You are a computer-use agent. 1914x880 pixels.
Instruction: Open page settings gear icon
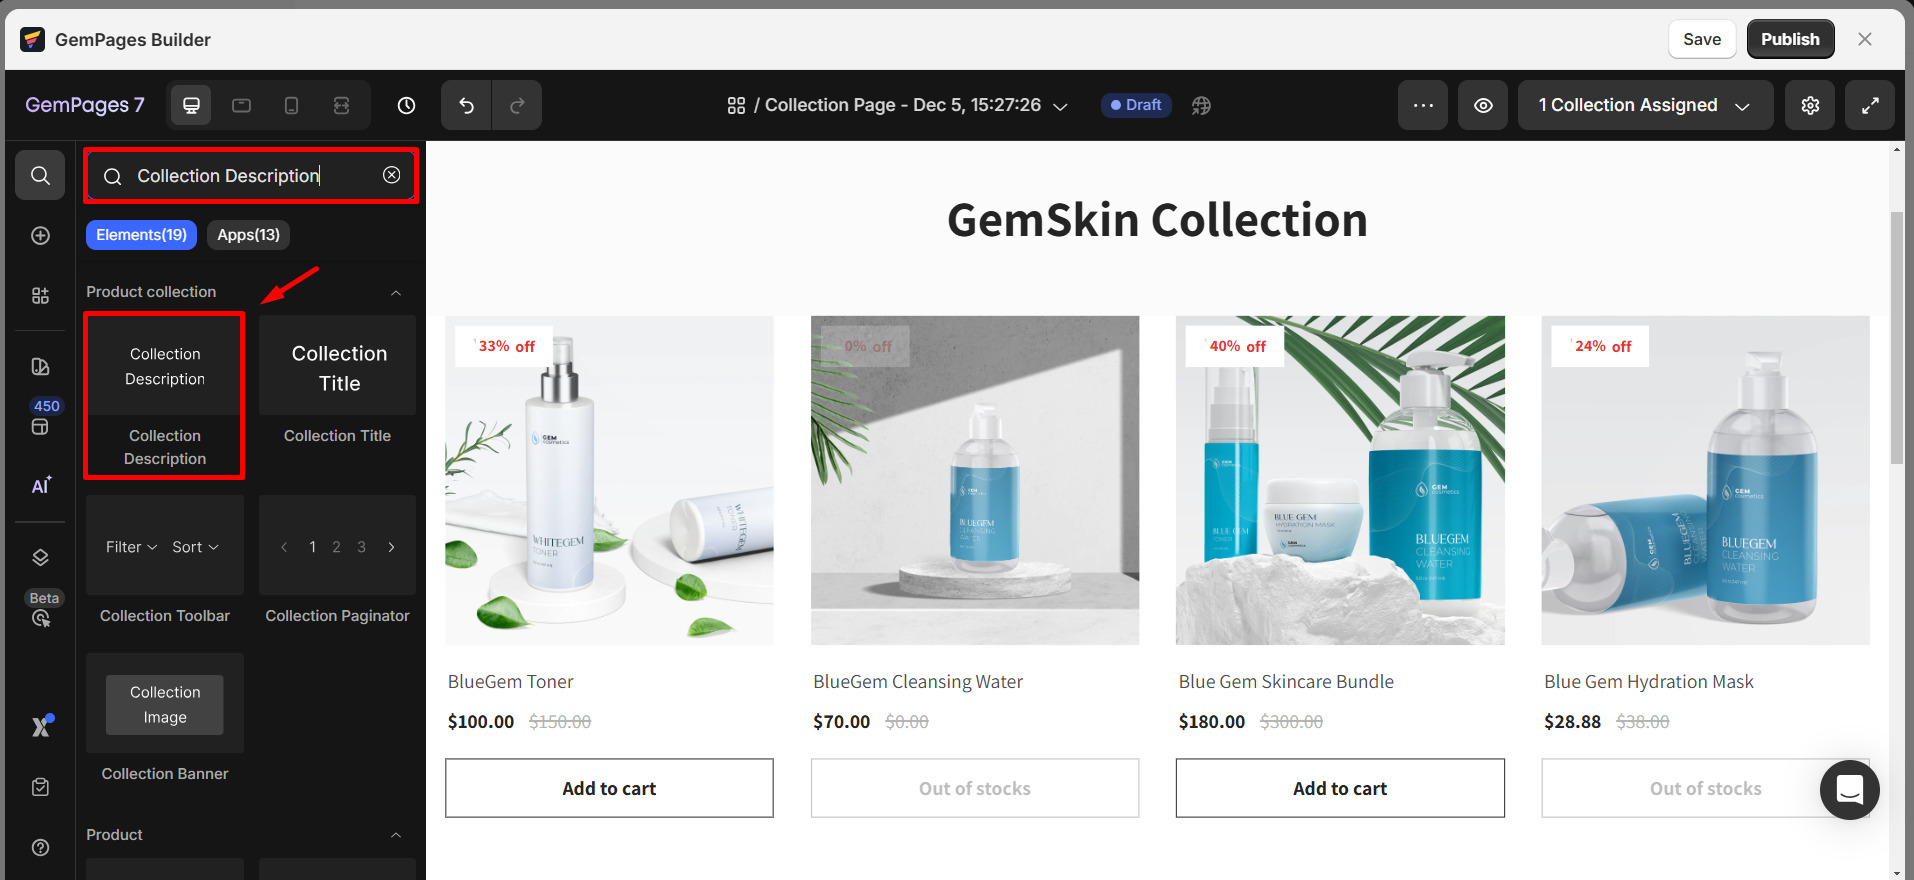tap(1810, 105)
